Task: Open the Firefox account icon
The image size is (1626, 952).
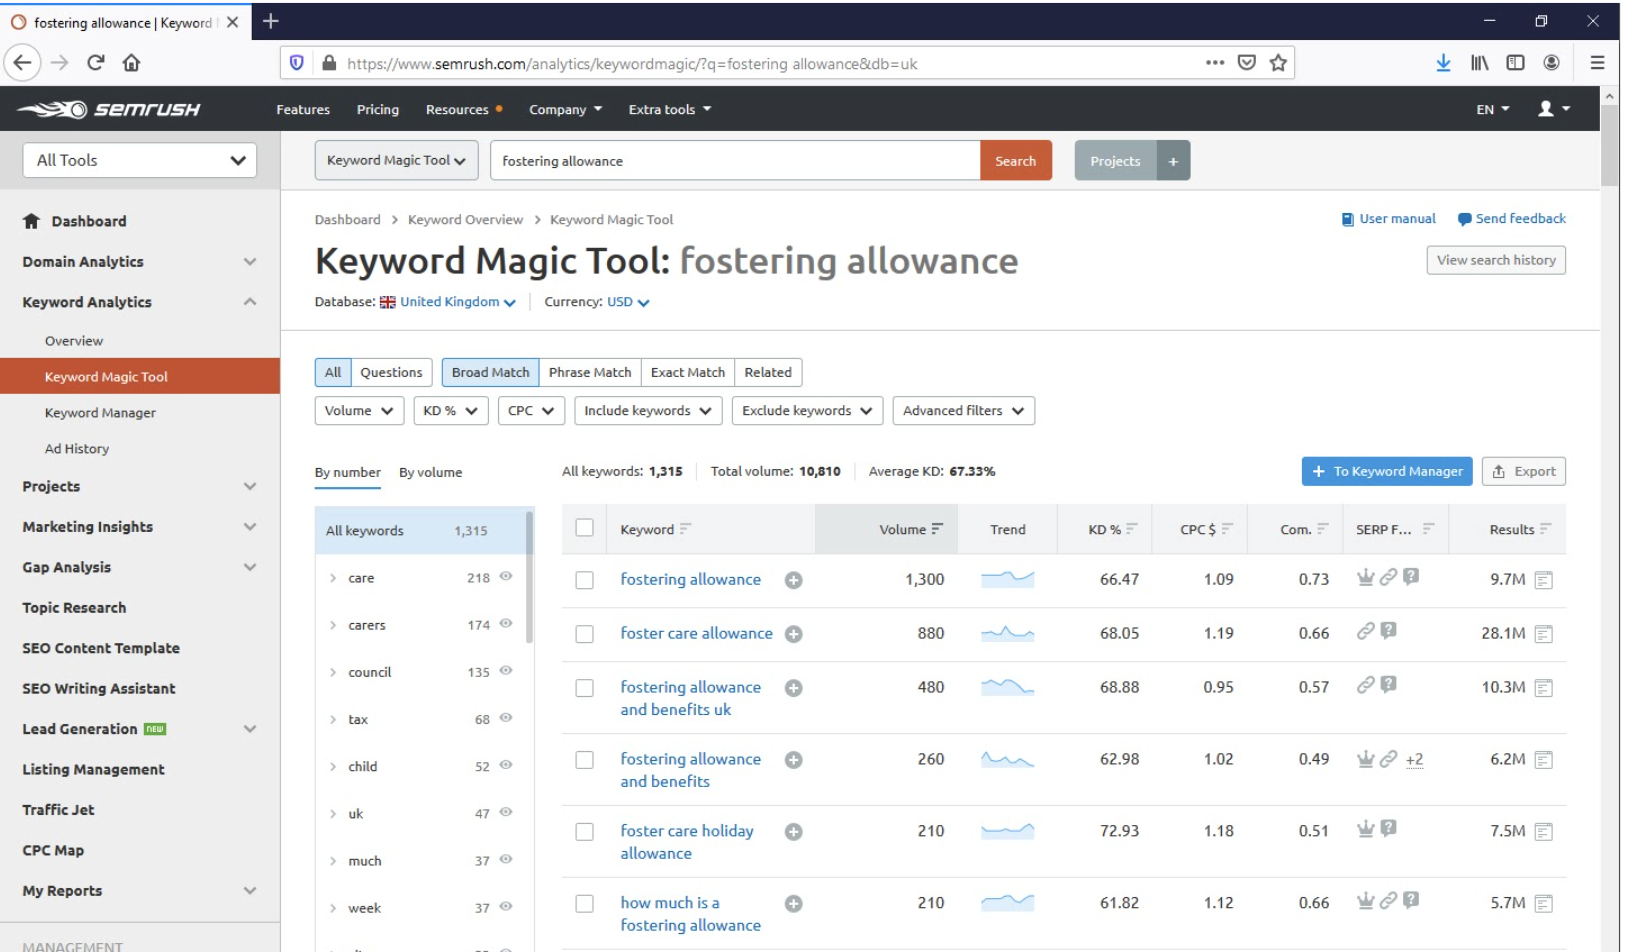Action: [x=1551, y=63]
